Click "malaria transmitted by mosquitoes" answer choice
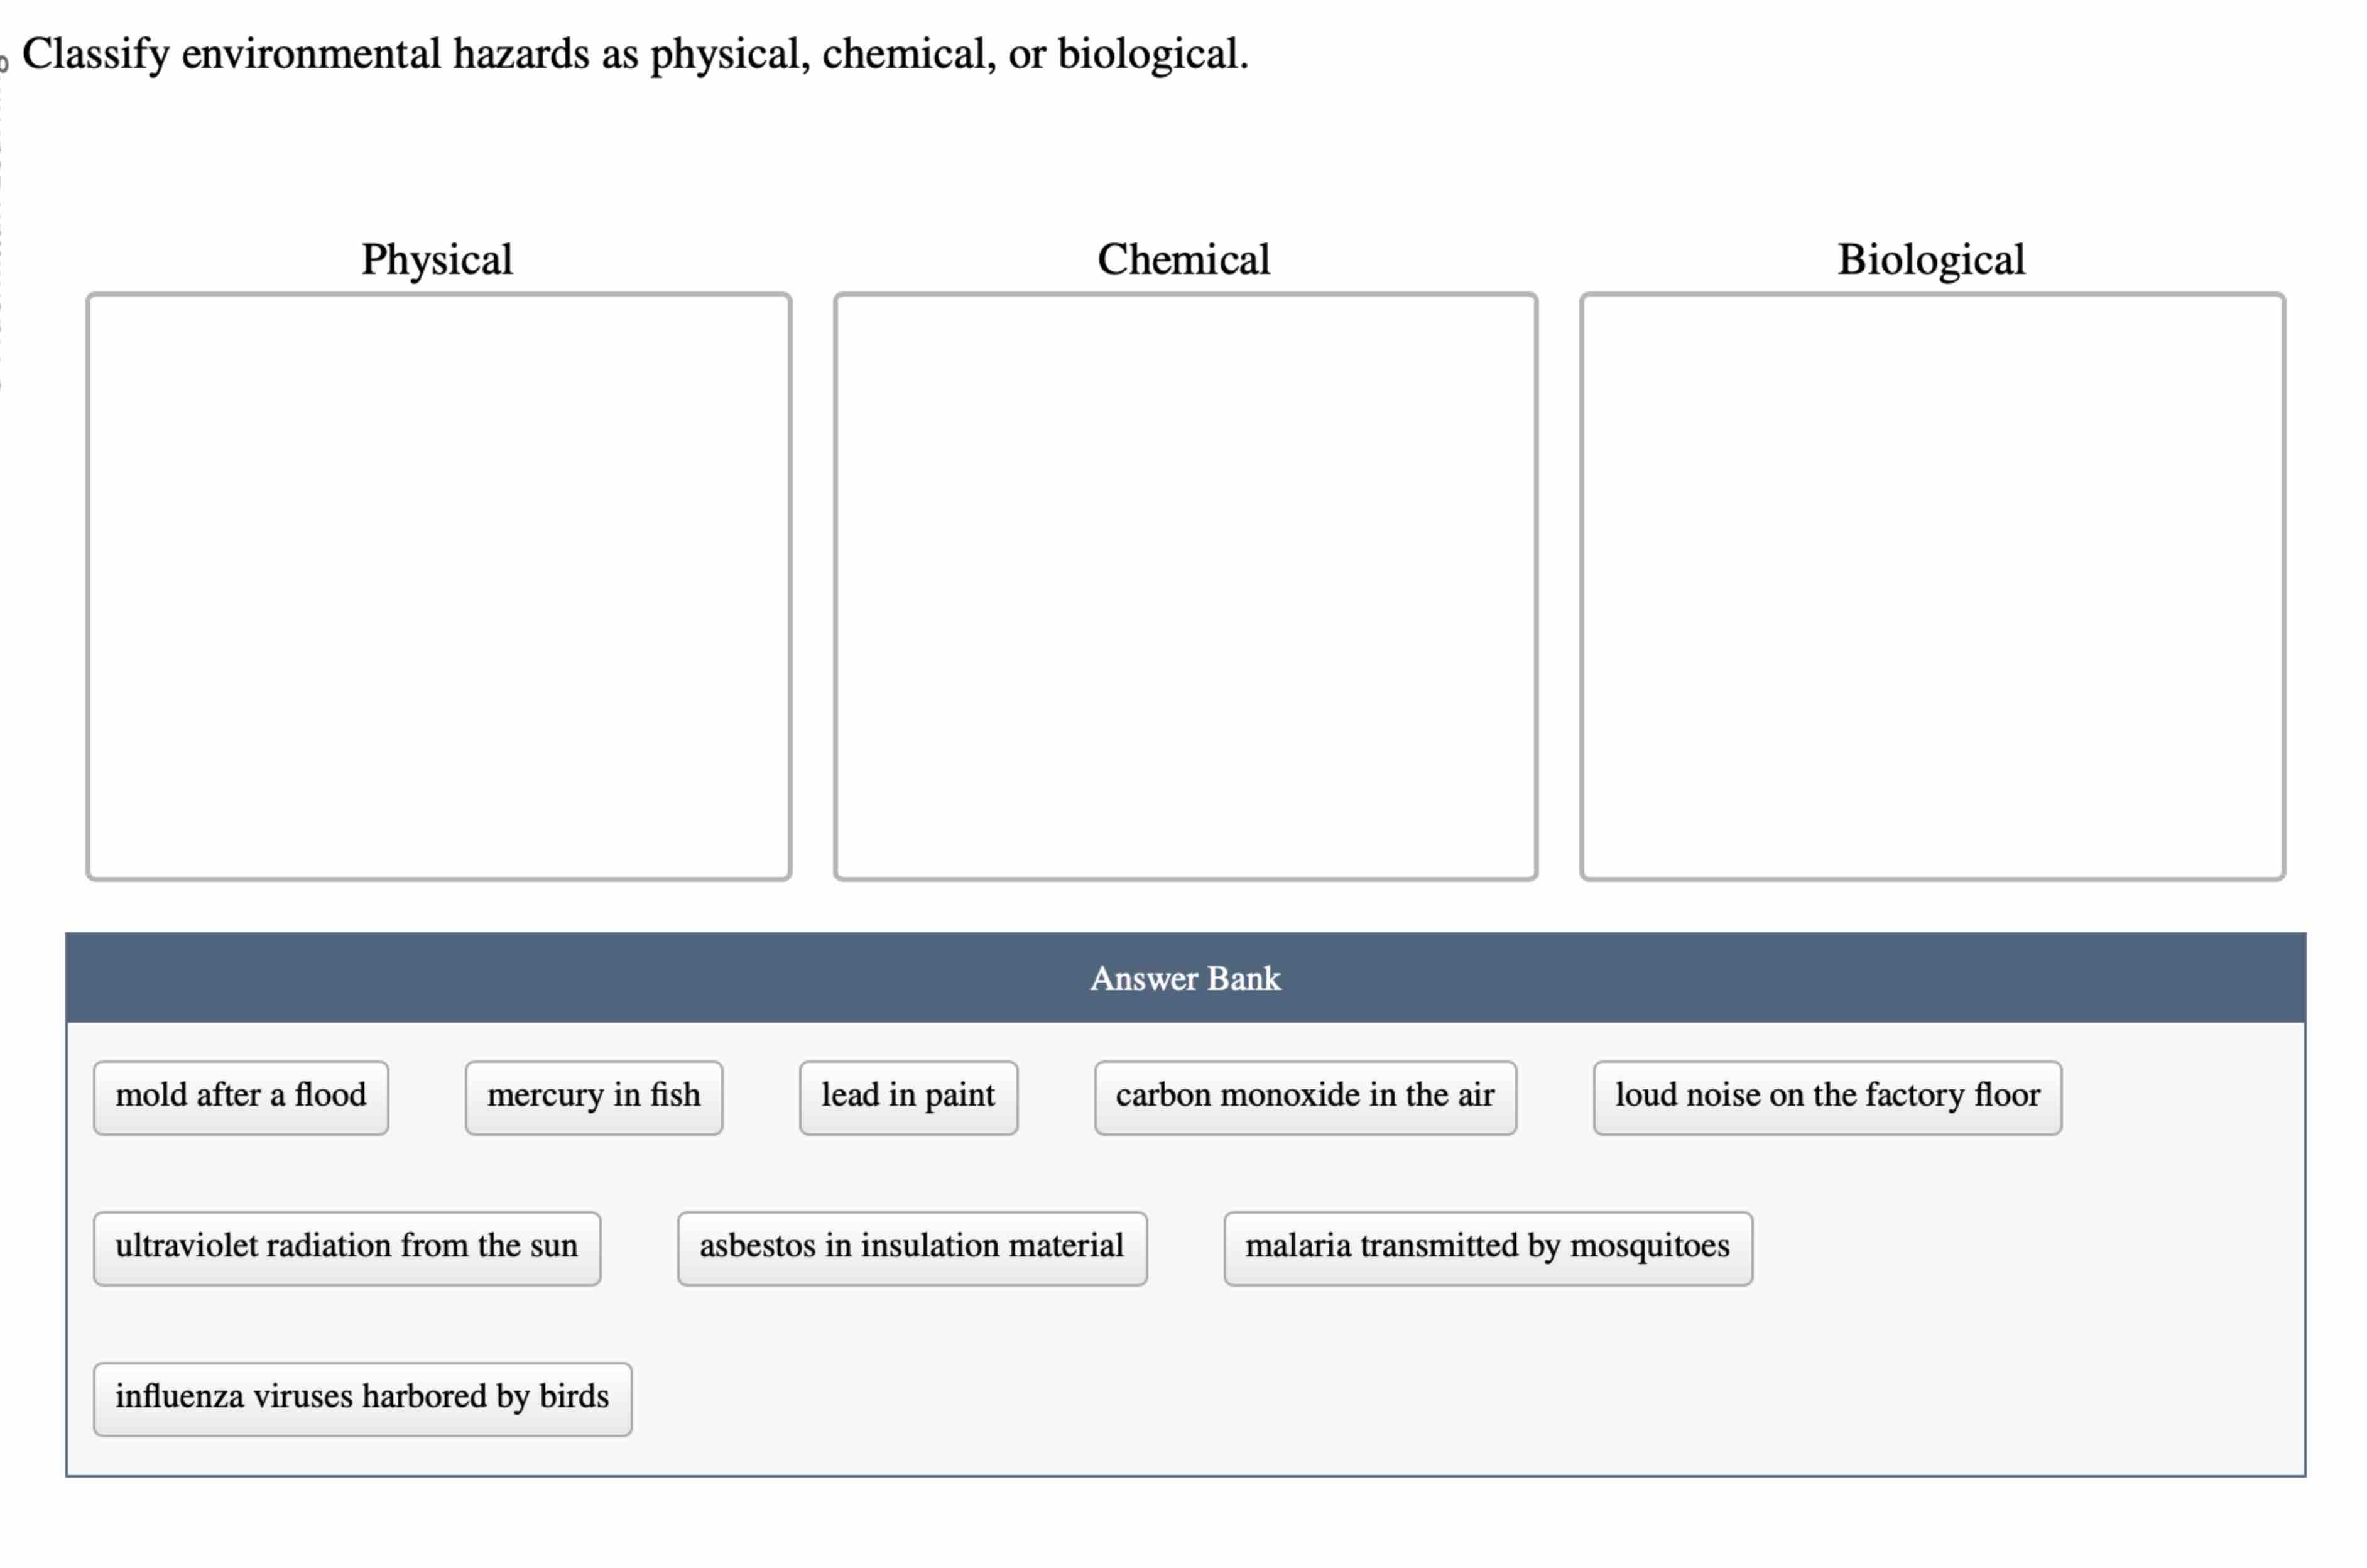Screen dimensions: 2367x1568 pos(1487,1247)
